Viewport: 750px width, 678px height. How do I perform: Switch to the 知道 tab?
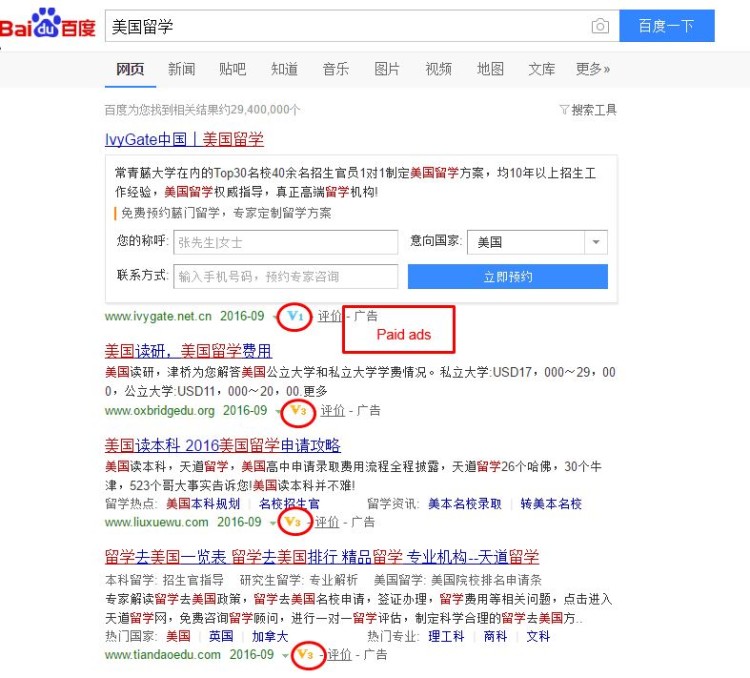point(284,69)
